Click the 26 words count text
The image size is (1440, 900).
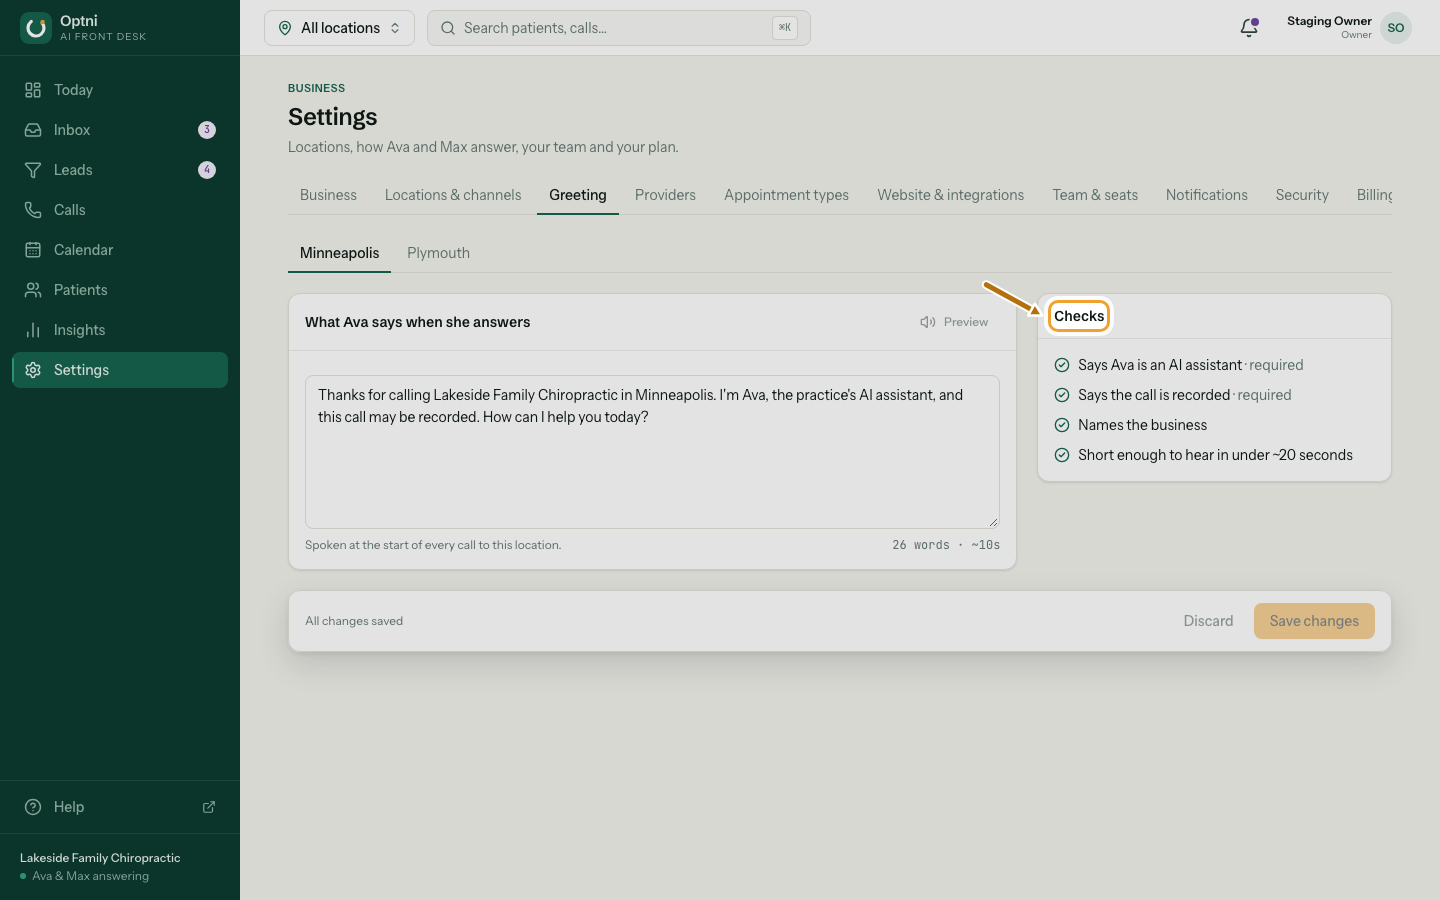point(921,545)
